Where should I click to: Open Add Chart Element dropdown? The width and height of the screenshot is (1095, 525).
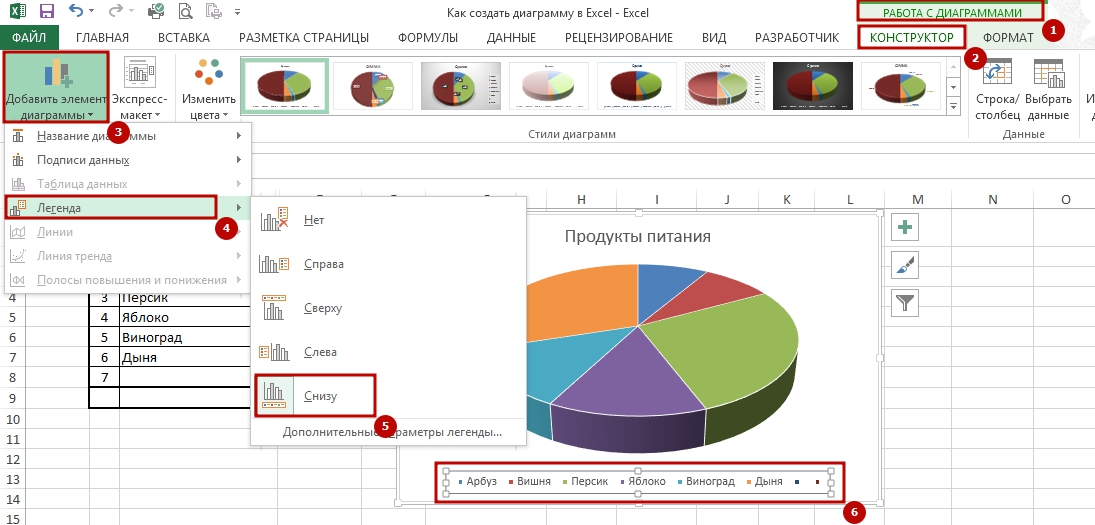click(56, 87)
